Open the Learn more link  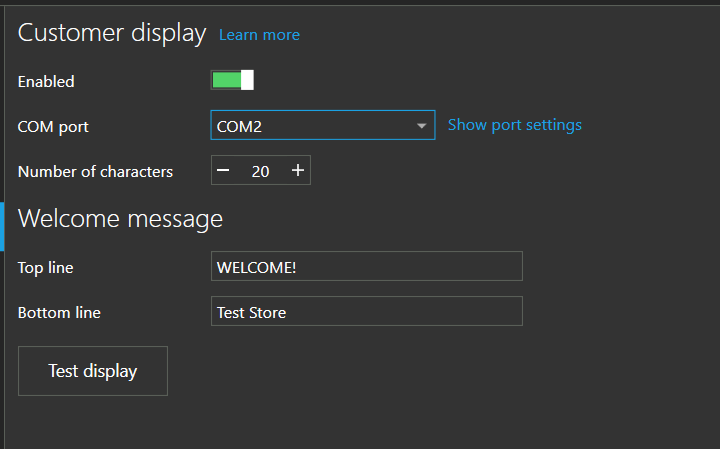tap(259, 35)
